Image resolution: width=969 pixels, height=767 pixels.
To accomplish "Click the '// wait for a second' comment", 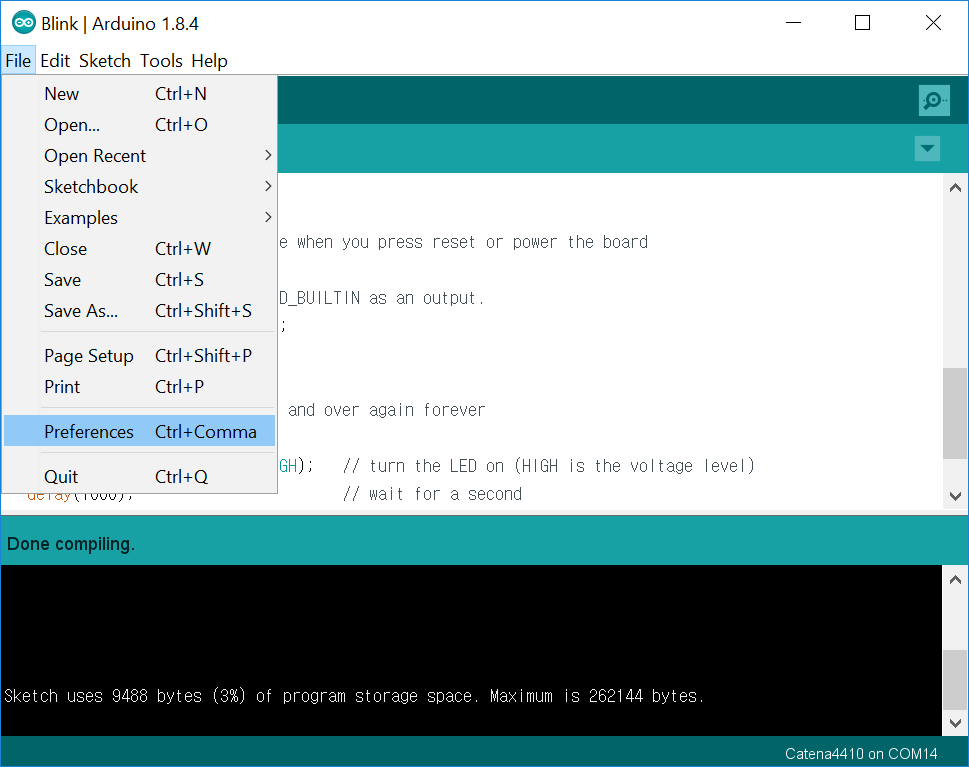I will click(x=433, y=494).
